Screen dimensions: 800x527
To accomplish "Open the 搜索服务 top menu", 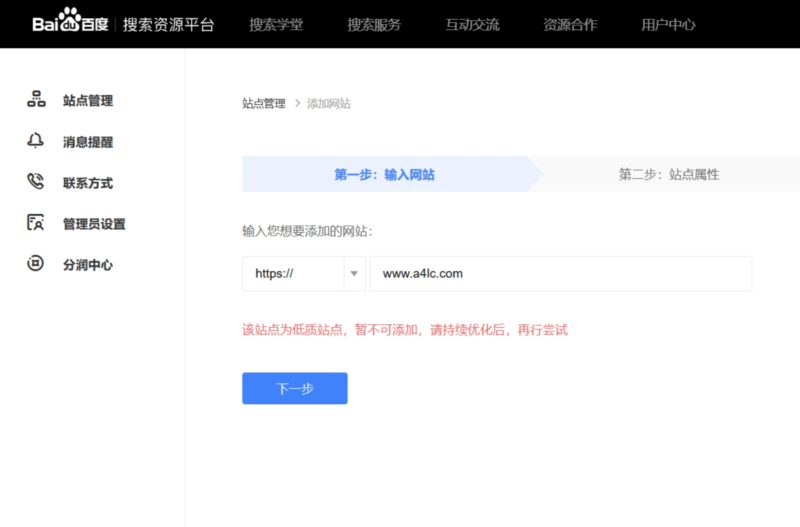I will 374,24.
